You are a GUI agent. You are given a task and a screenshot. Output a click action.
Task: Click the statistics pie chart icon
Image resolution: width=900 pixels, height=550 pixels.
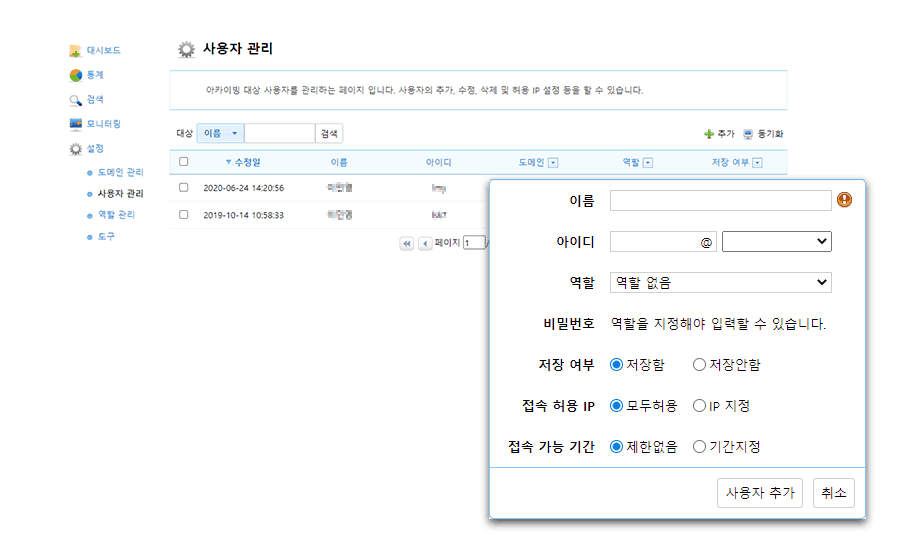coord(75,75)
